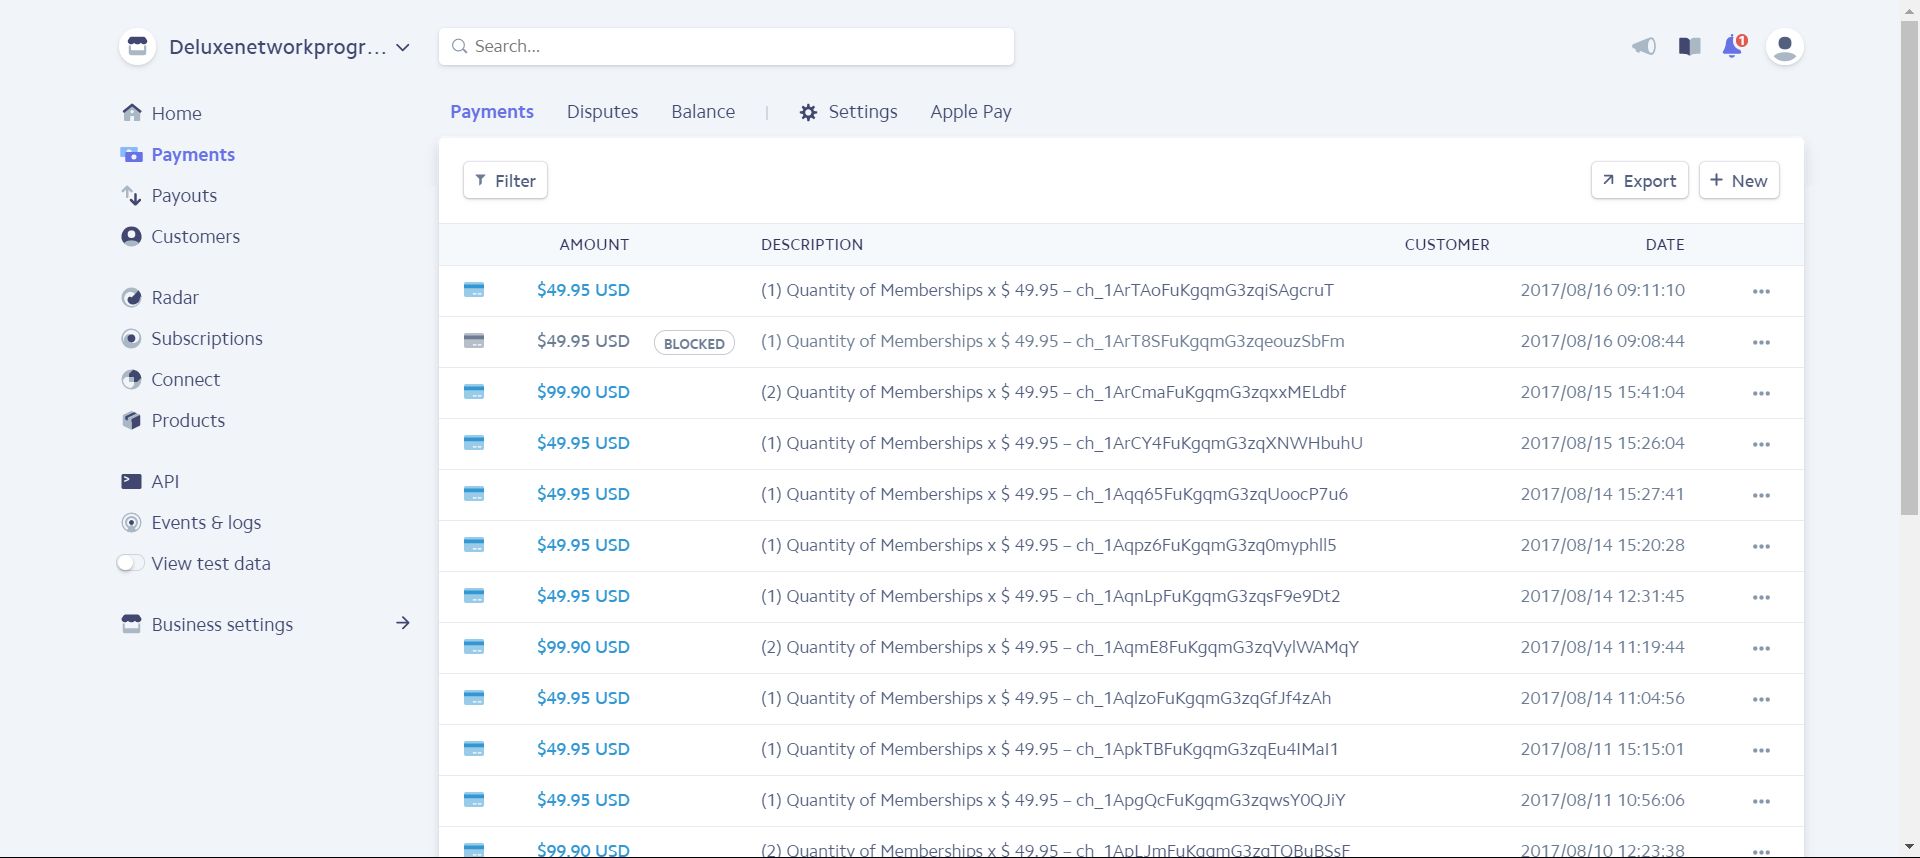Expand Business settings with the arrow
The image size is (1920, 858).
[x=402, y=624]
